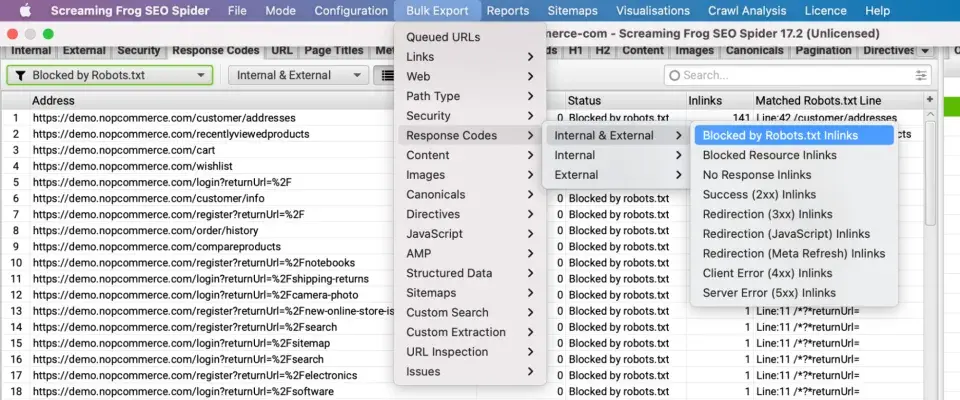The image size is (960, 400).
Task: Switch to the External tab
Action: (84, 51)
